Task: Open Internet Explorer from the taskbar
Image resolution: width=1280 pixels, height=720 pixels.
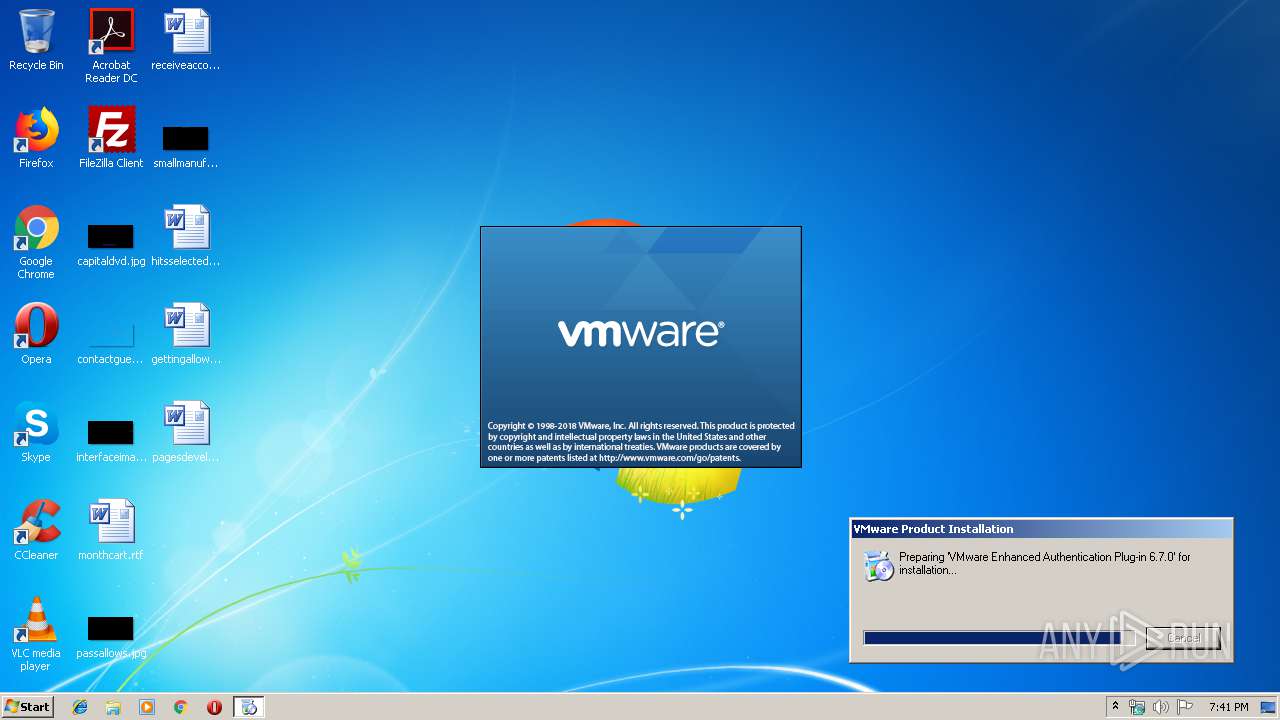Action: (80, 707)
